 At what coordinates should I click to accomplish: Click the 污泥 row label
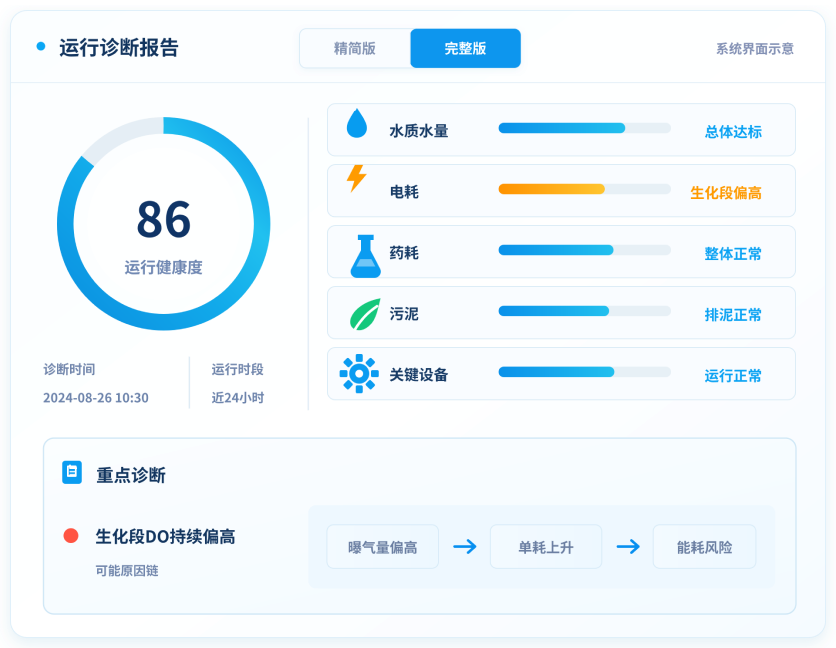(x=404, y=314)
